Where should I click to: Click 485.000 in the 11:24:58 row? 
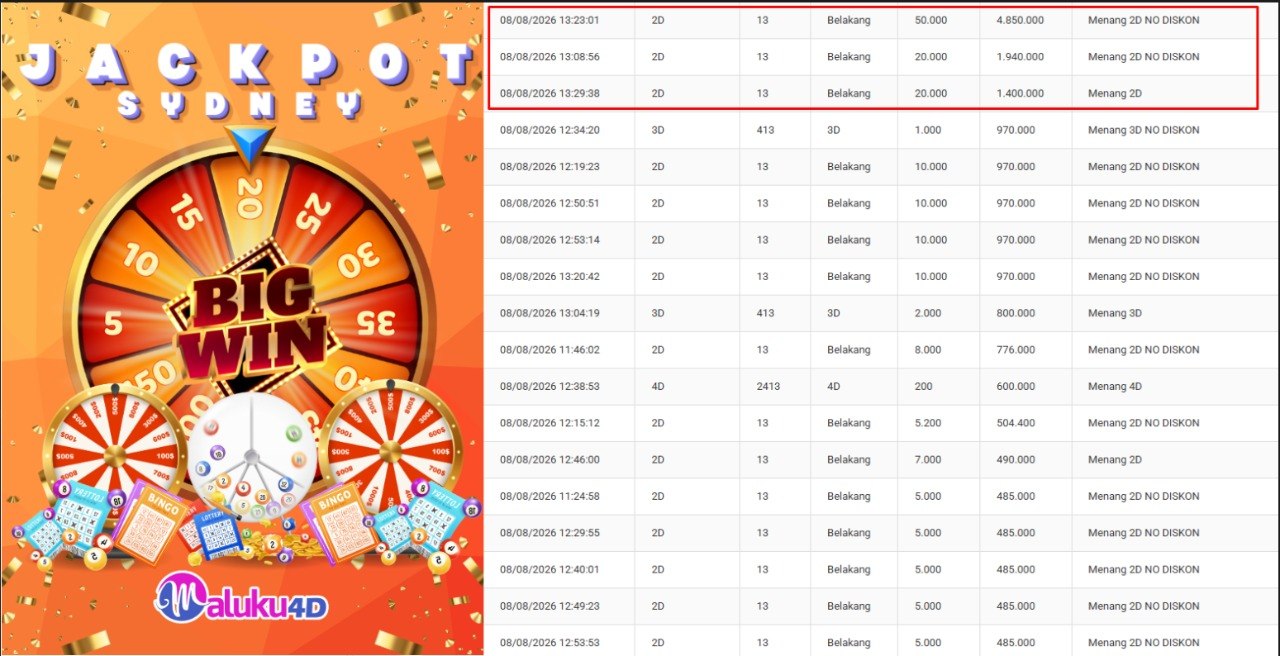point(1015,496)
